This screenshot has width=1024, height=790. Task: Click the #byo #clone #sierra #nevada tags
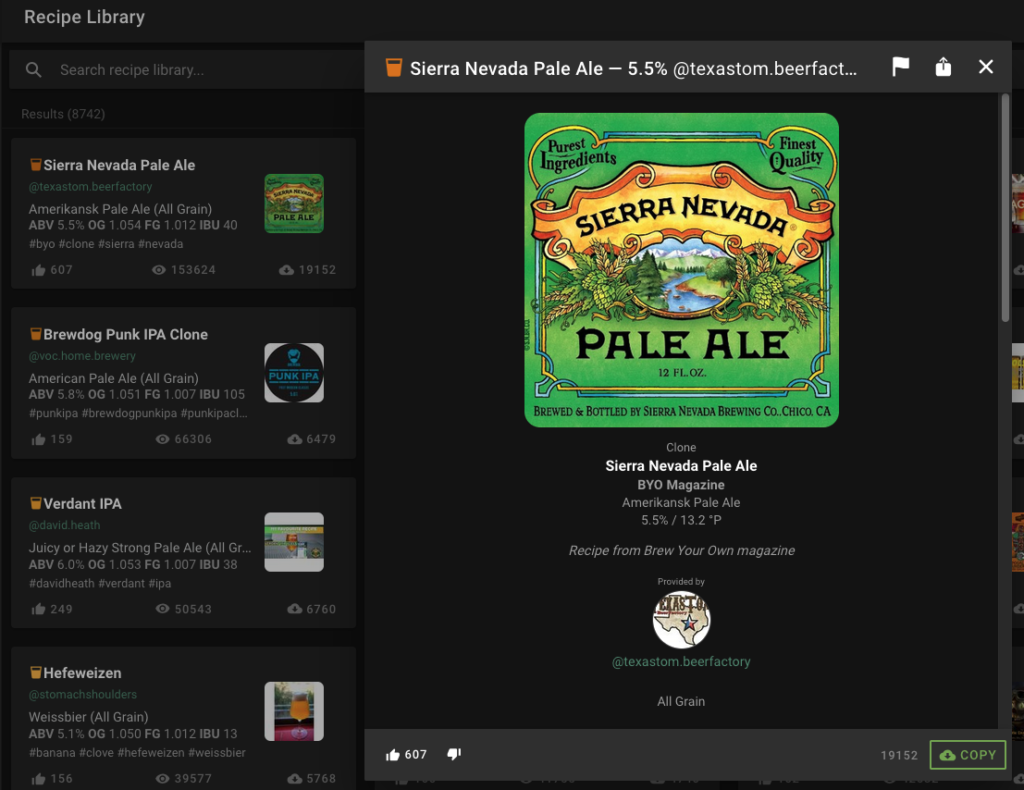(106, 244)
